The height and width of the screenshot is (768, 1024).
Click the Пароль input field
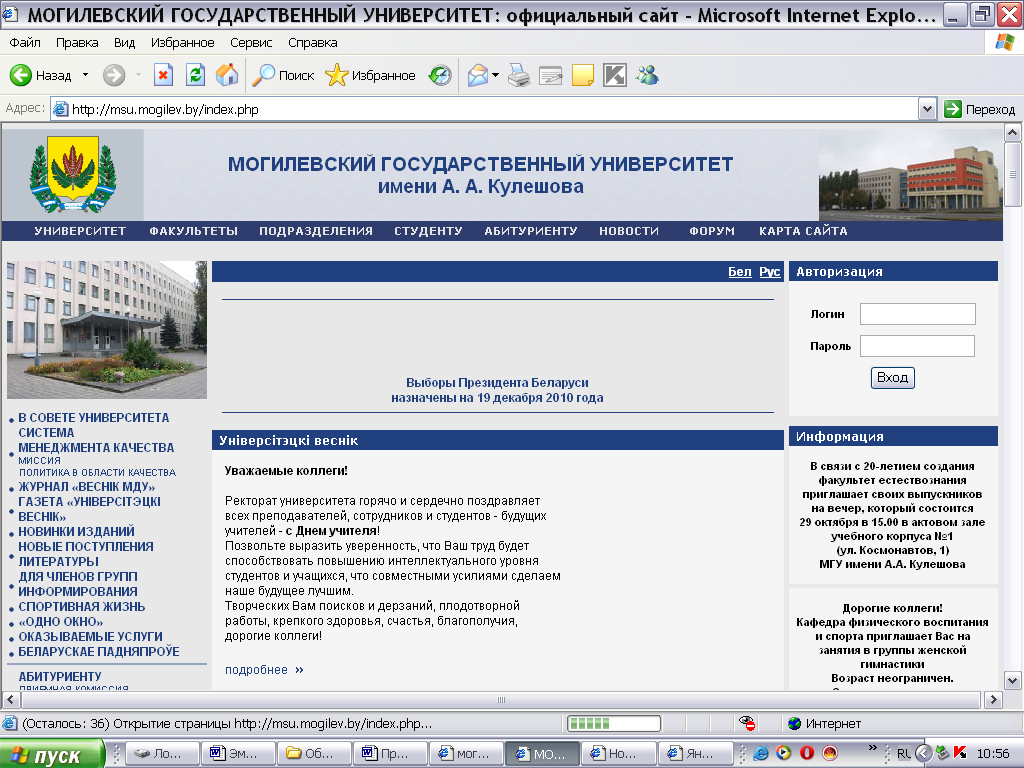(x=917, y=346)
